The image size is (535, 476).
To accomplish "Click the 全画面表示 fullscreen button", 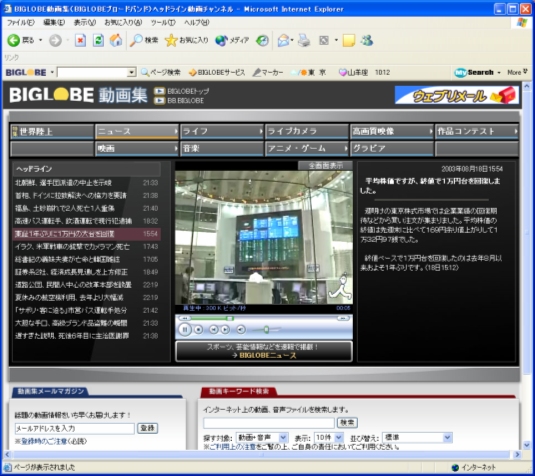I will click(x=325, y=165).
